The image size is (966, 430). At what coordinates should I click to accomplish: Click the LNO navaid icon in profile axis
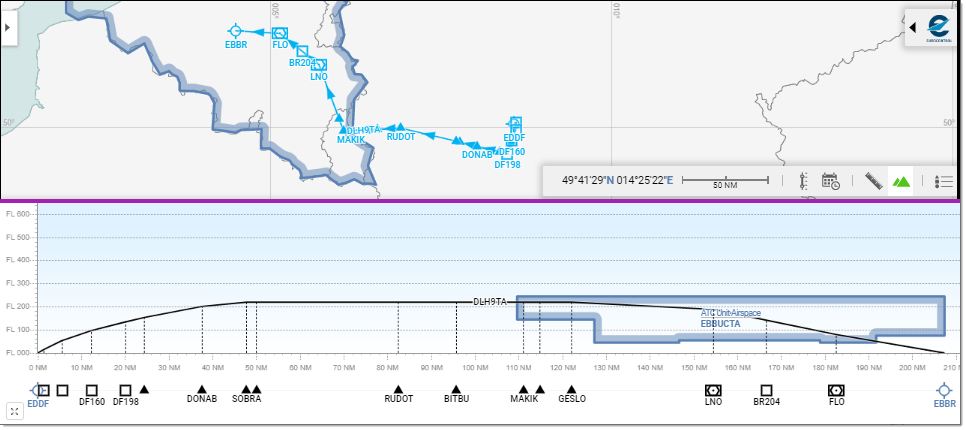point(713,389)
